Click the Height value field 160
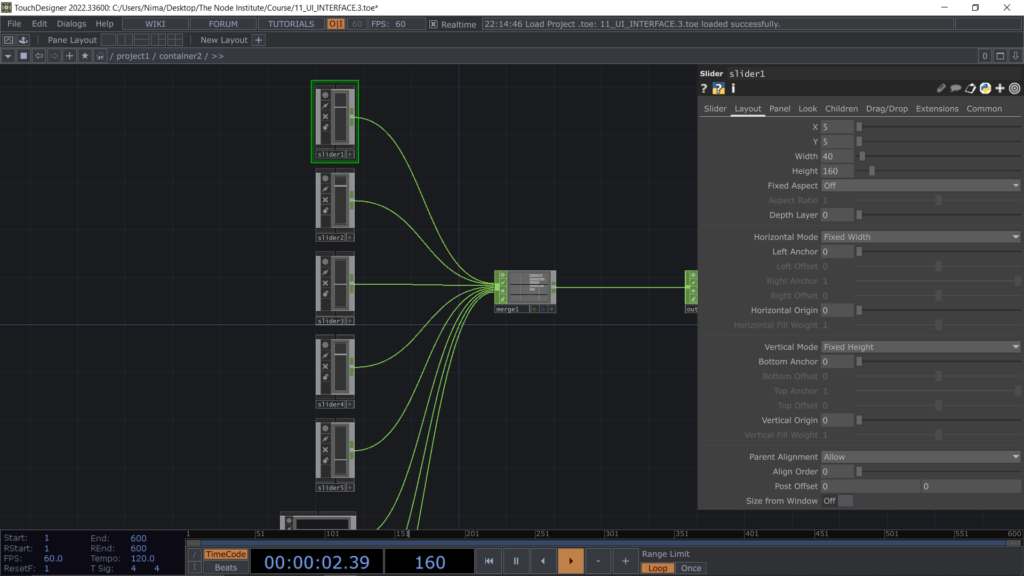This screenshot has height=576, width=1024. coord(837,171)
